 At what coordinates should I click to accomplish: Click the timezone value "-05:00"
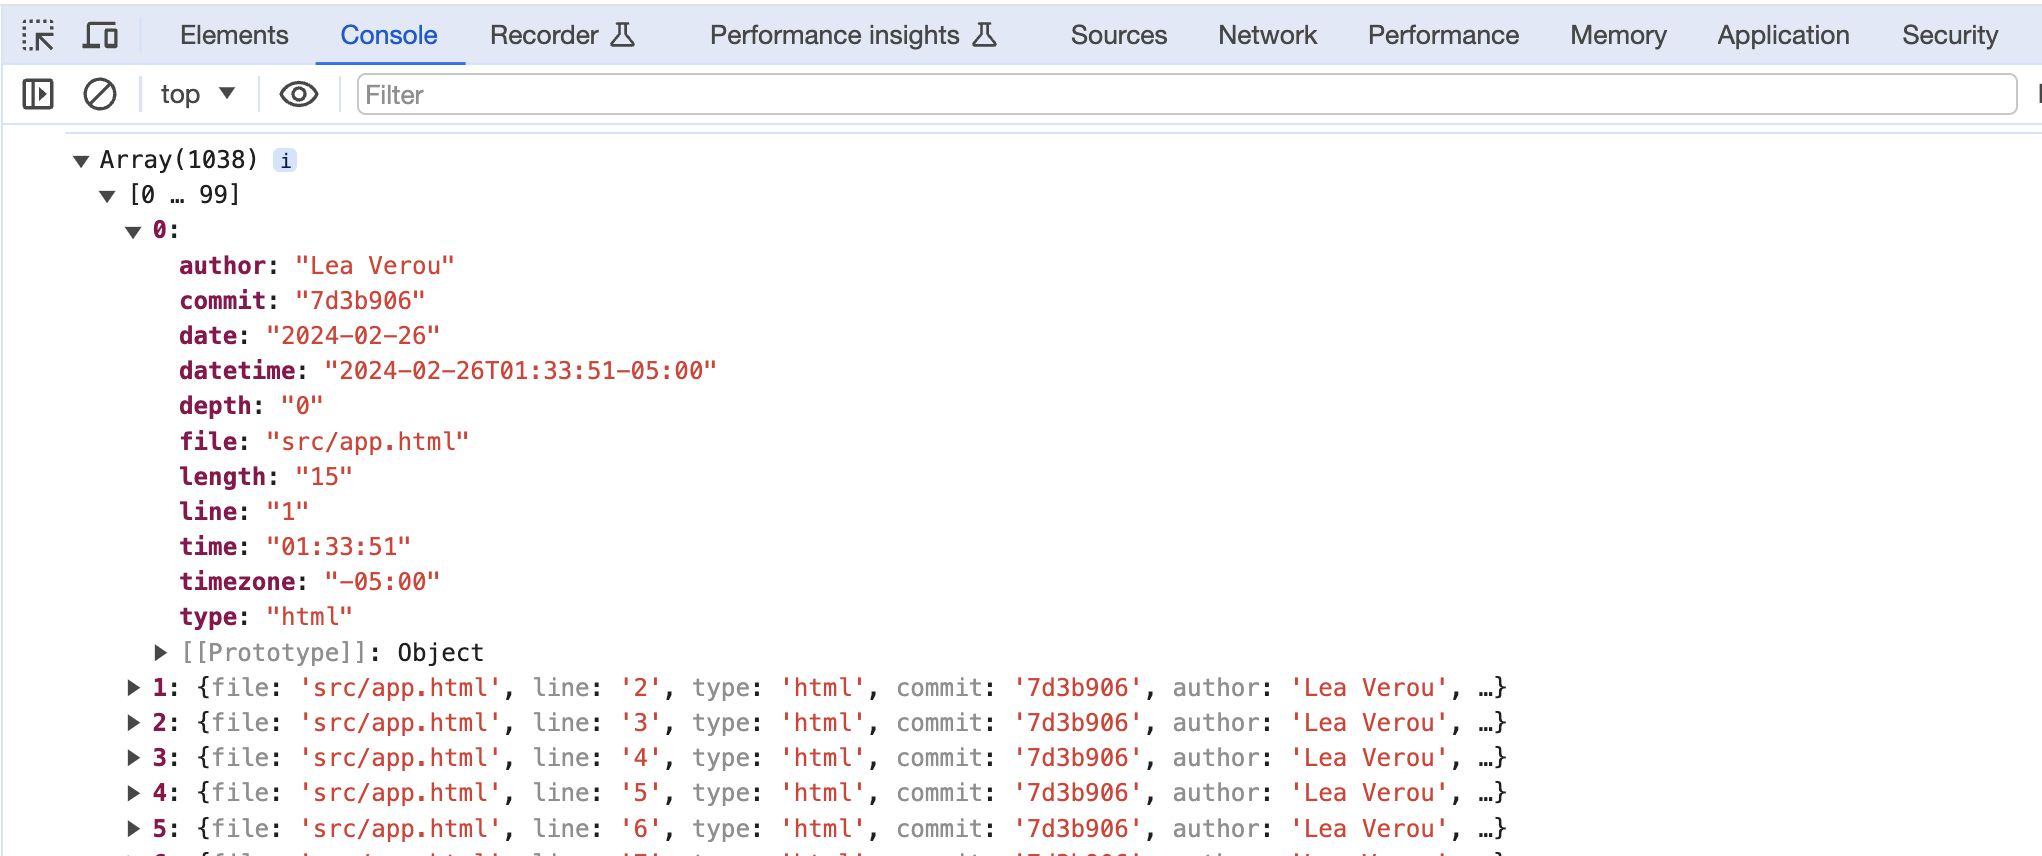click(x=382, y=582)
